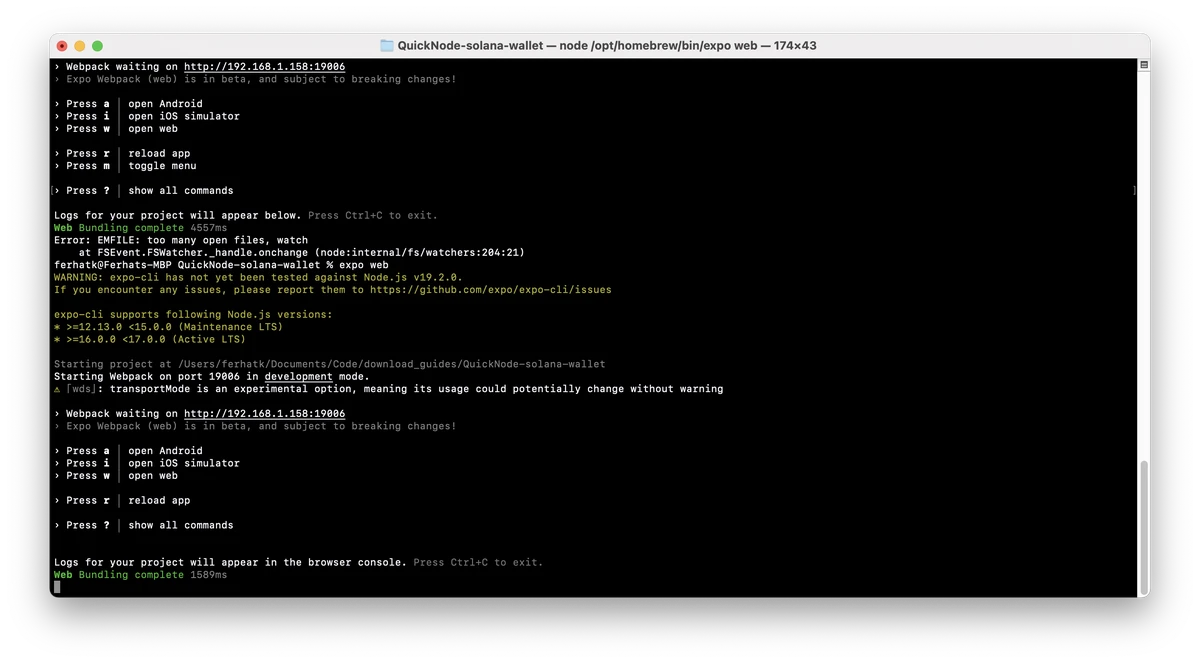This screenshot has width=1200, height=663.
Task: Open the Webpack URL below transportMode warning
Action: [264, 414]
